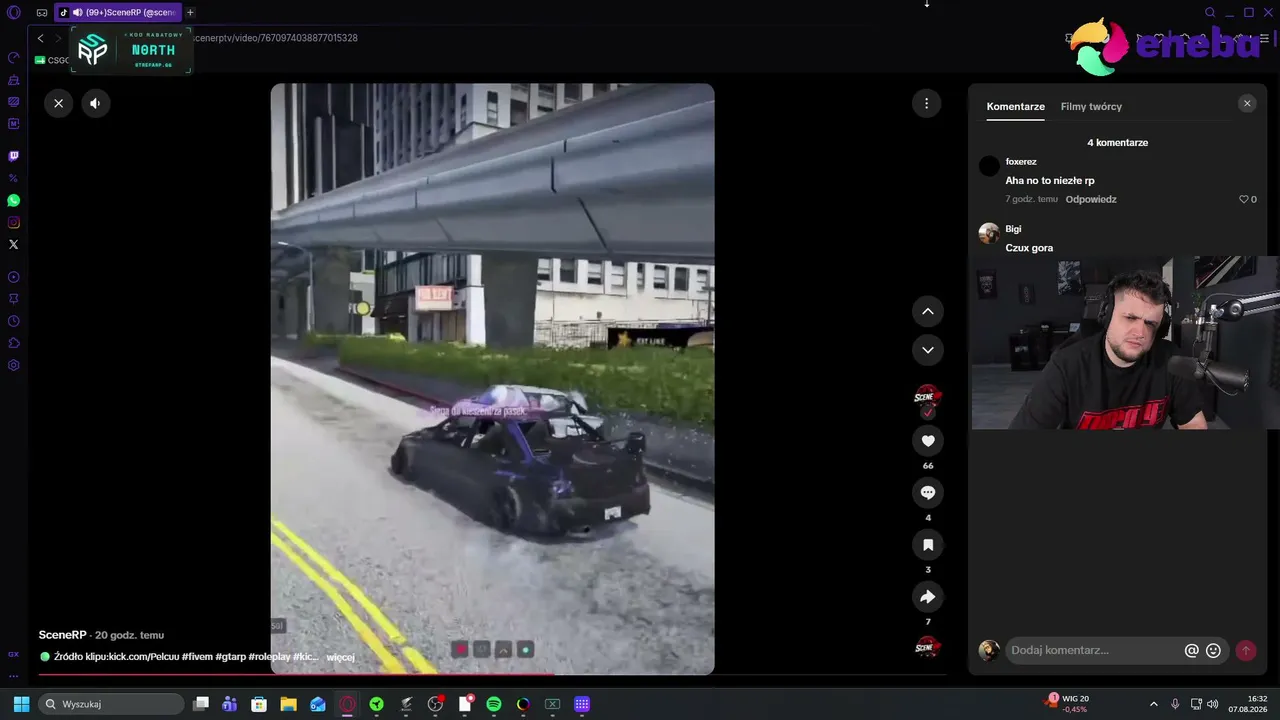Open the sidebar player icon
The height and width of the screenshot is (720, 1280).
click(x=14, y=277)
